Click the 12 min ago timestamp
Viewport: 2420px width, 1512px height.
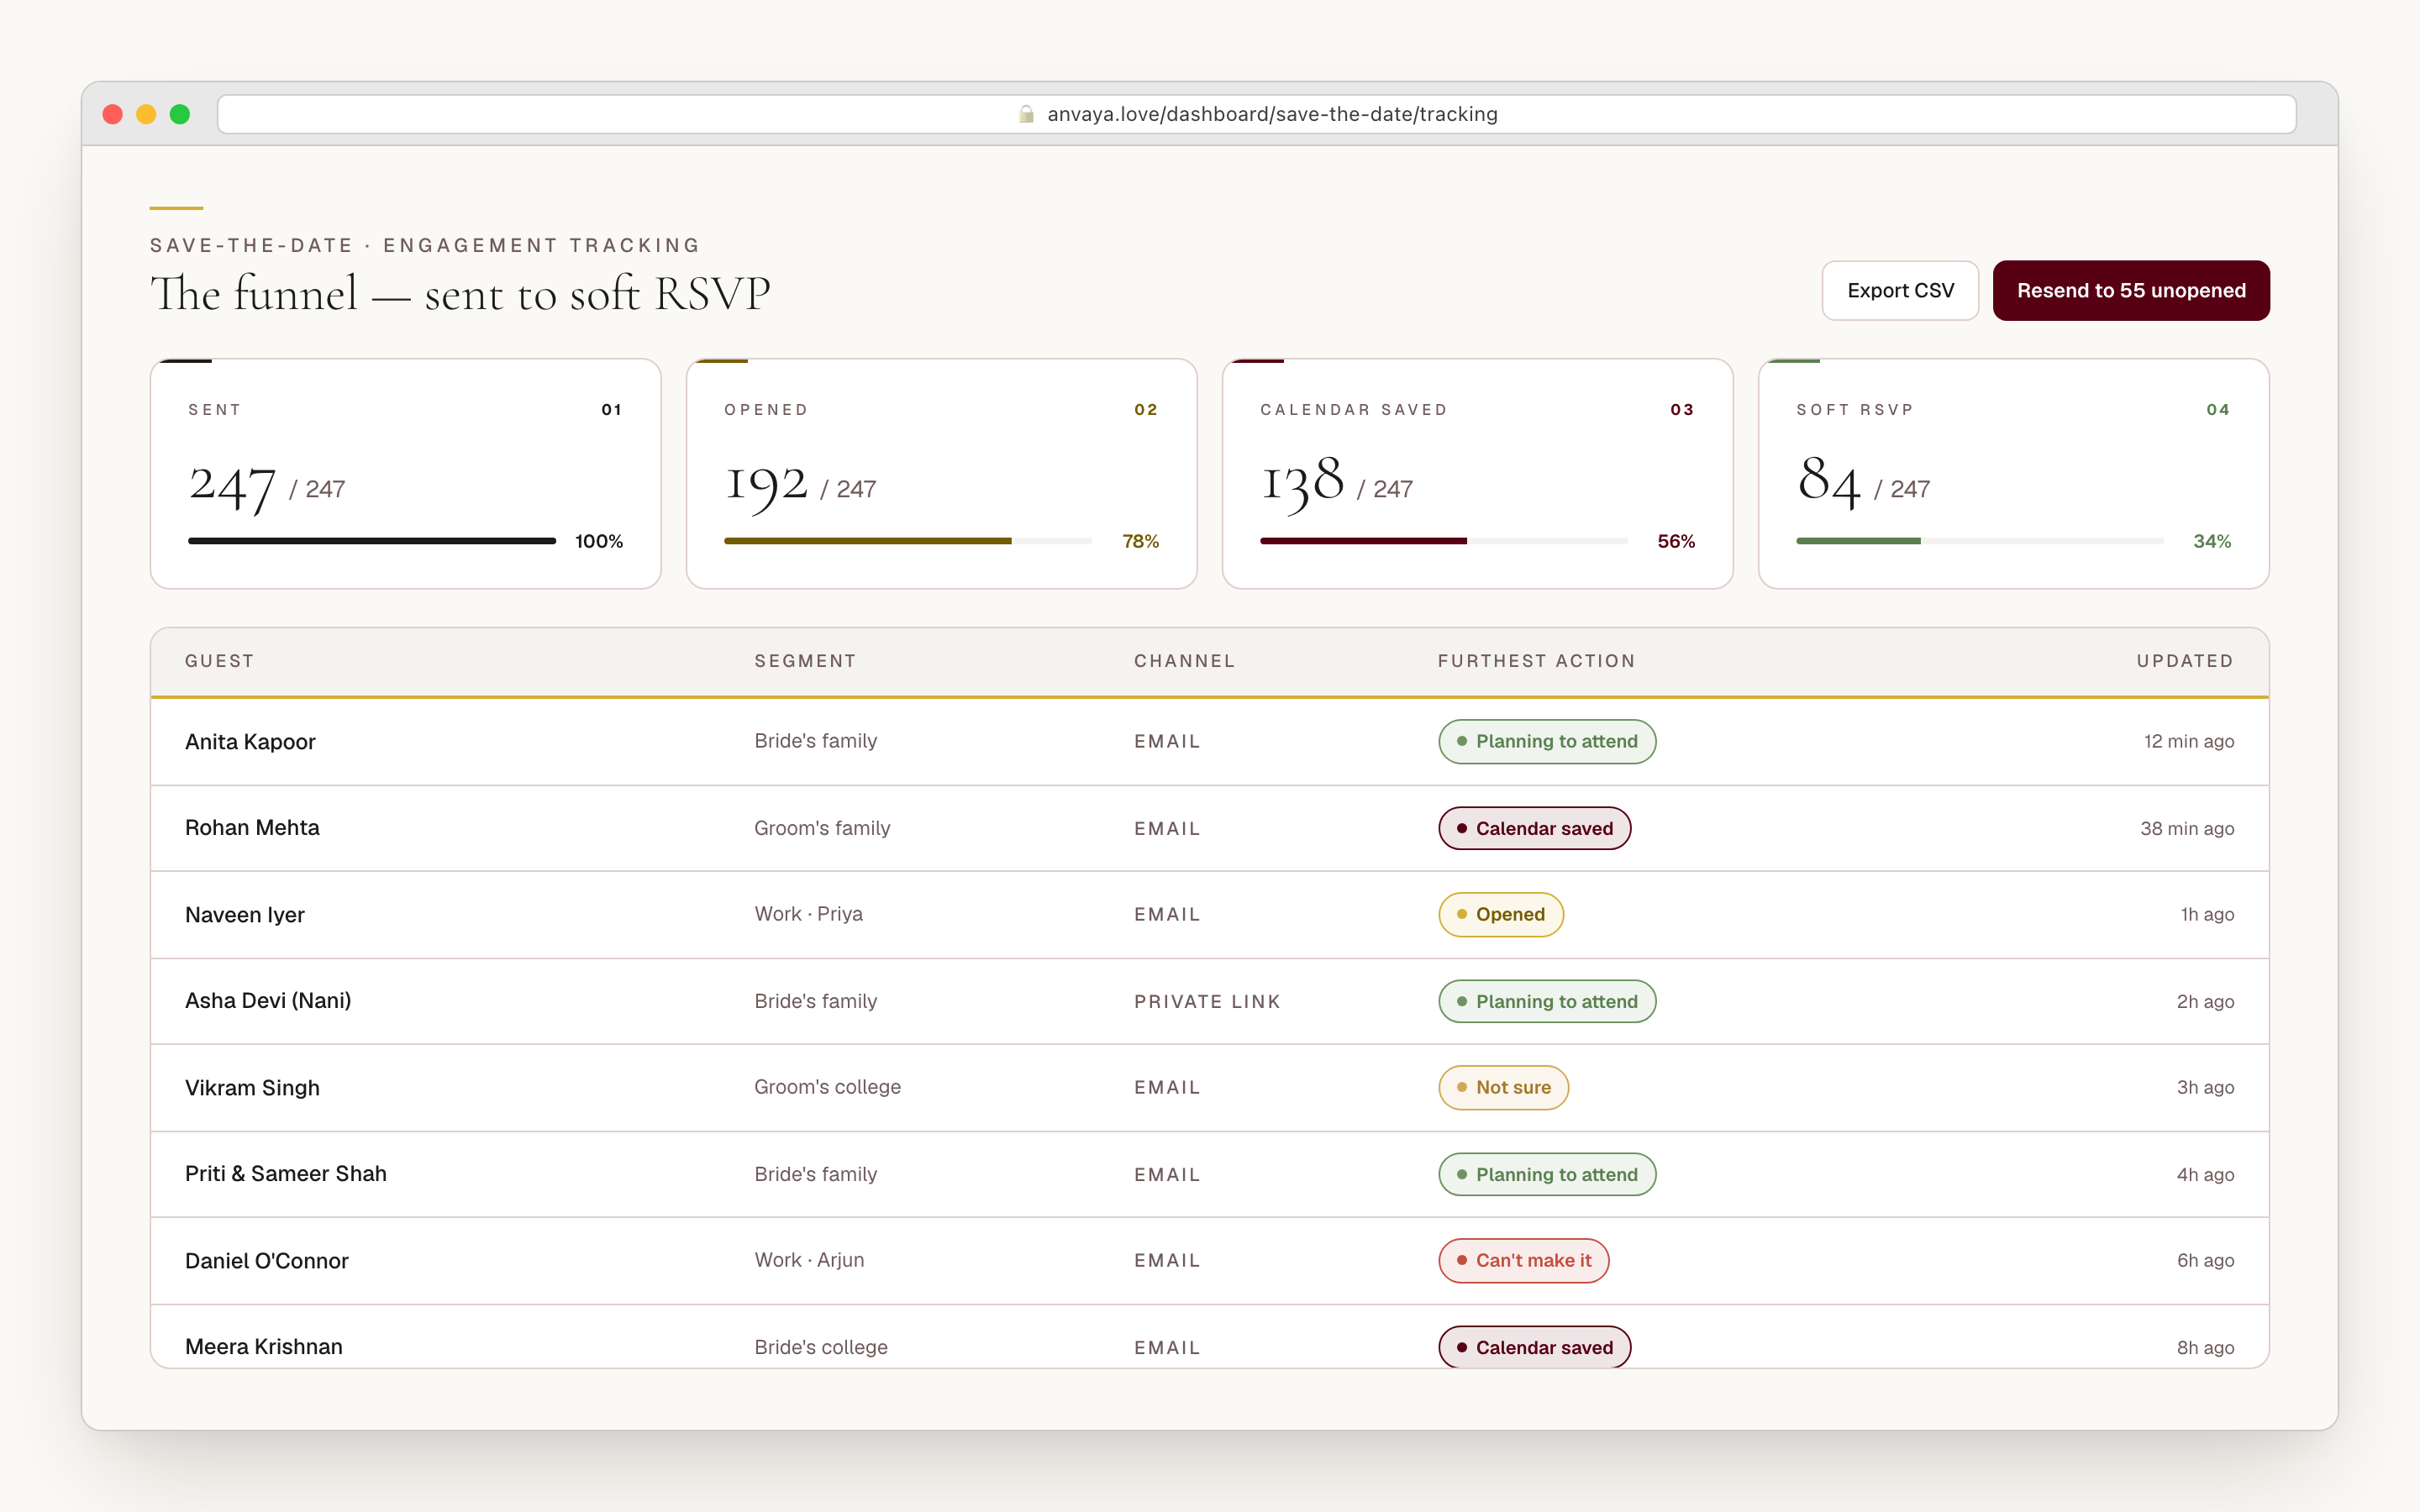(2188, 742)
